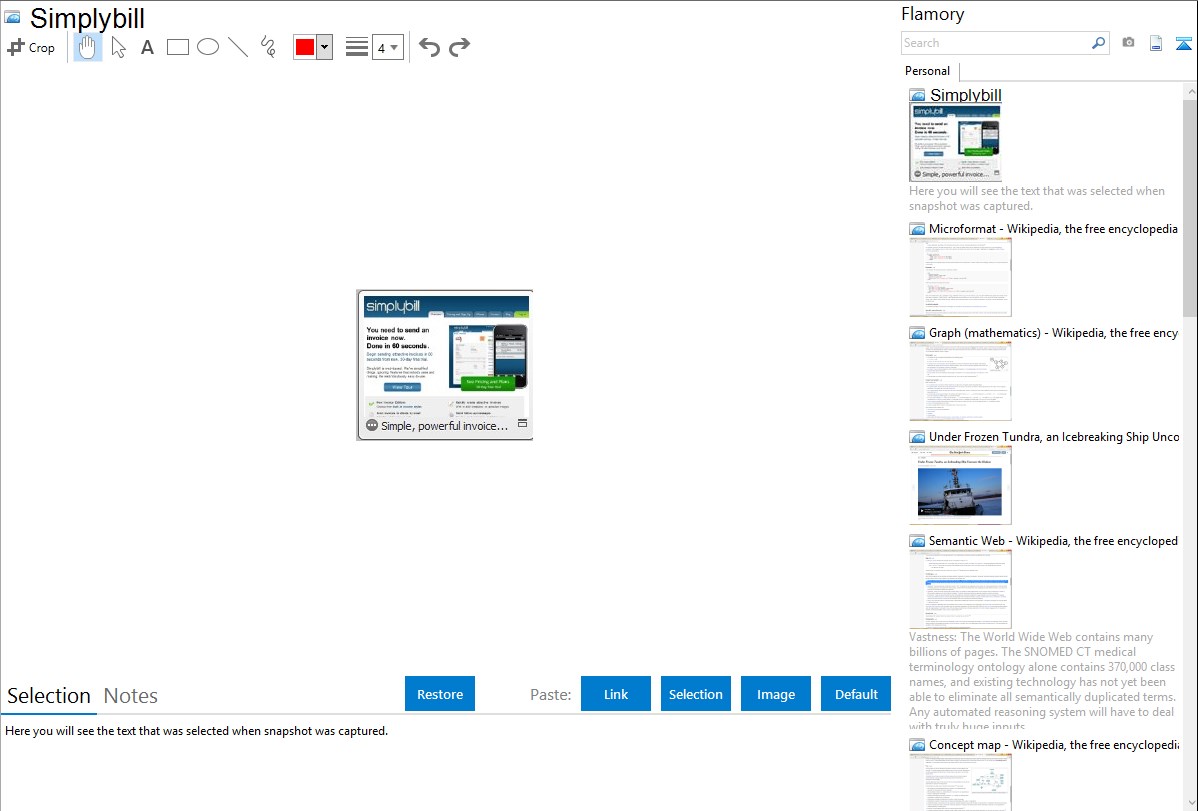Click the 'Here you will see' text in Selection pane
1198x811 pixels.
click(196, 731)
